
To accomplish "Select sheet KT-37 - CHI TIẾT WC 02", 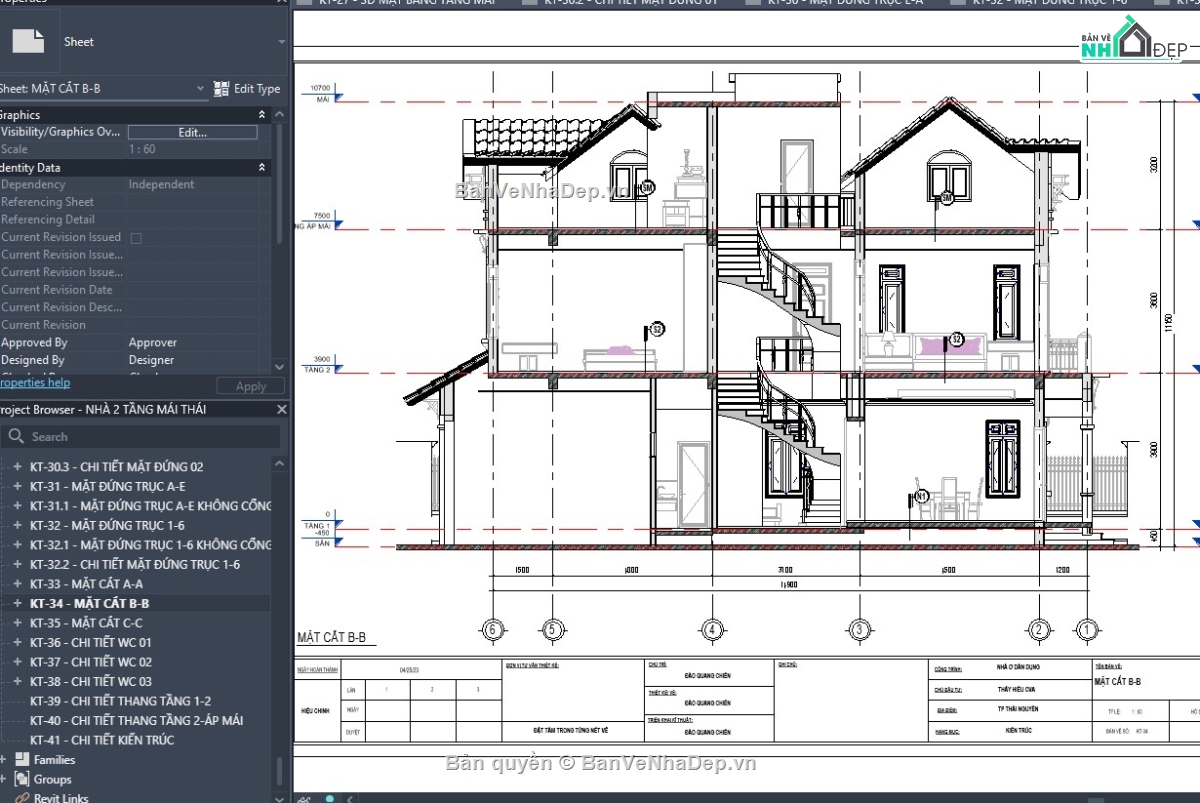I will (x=91, y=662).
